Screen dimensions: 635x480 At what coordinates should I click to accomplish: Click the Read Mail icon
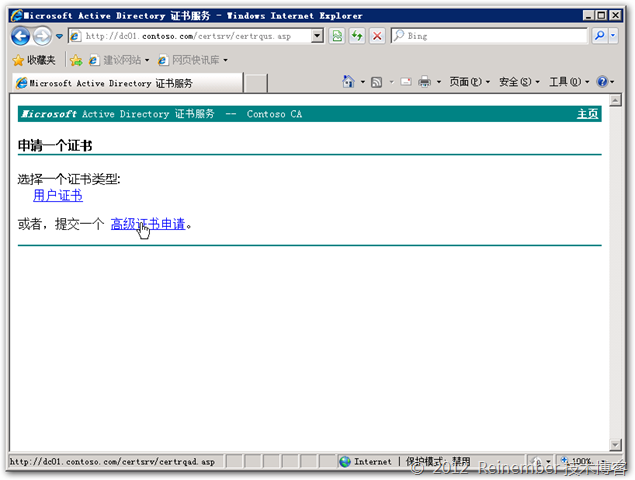pyautogui.click(x=406, y=82)
